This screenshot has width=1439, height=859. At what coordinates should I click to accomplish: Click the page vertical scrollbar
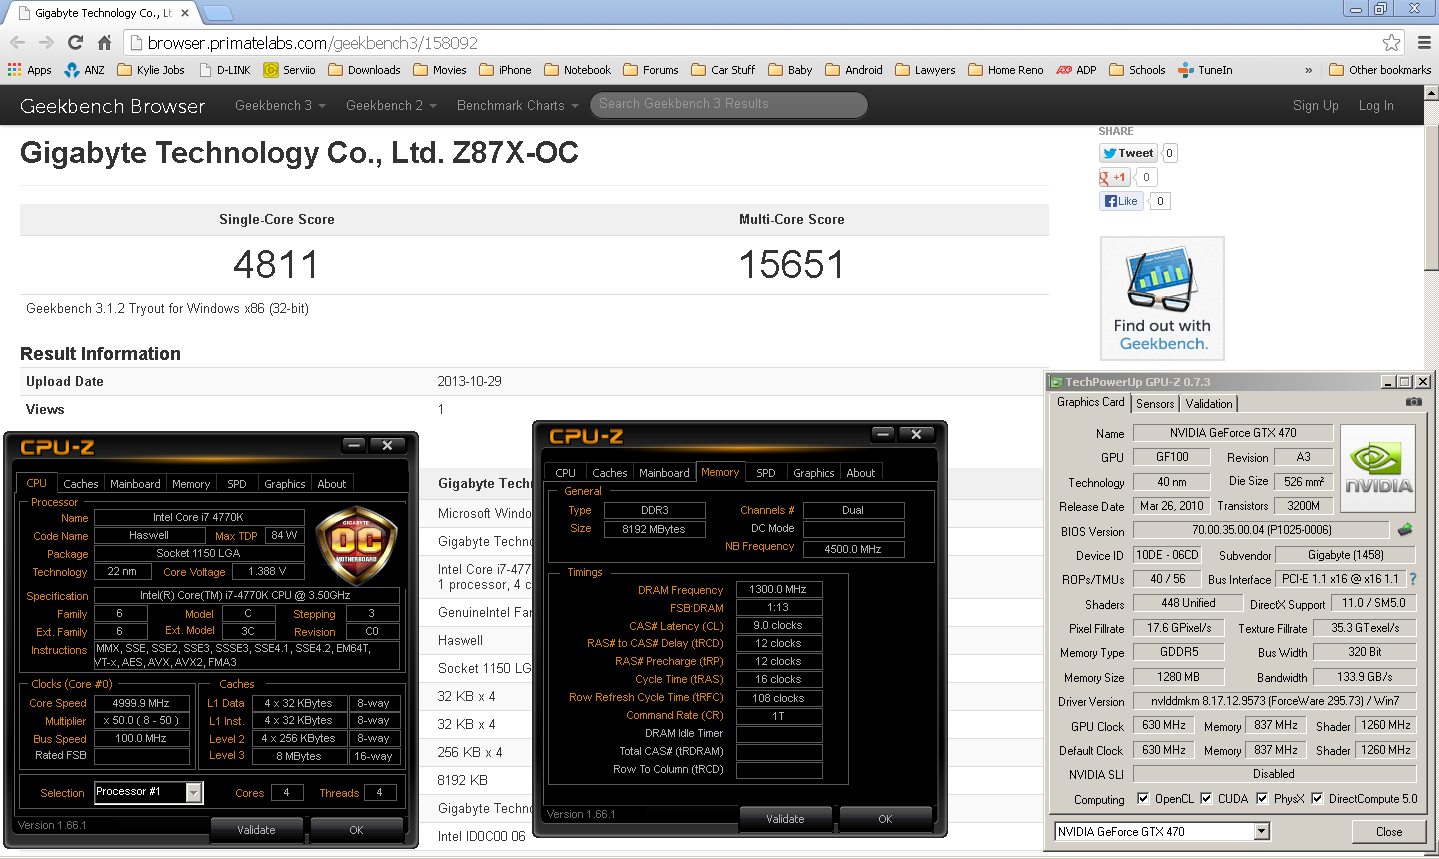click(1431, 200)
